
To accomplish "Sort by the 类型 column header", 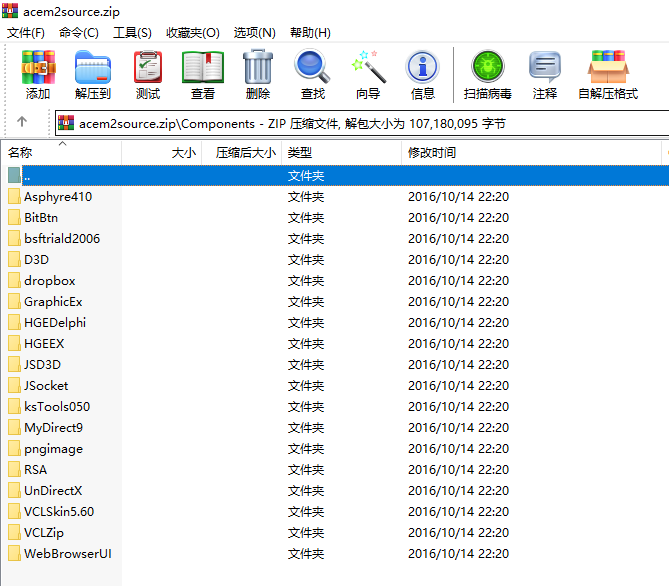I will pos(341,152).
